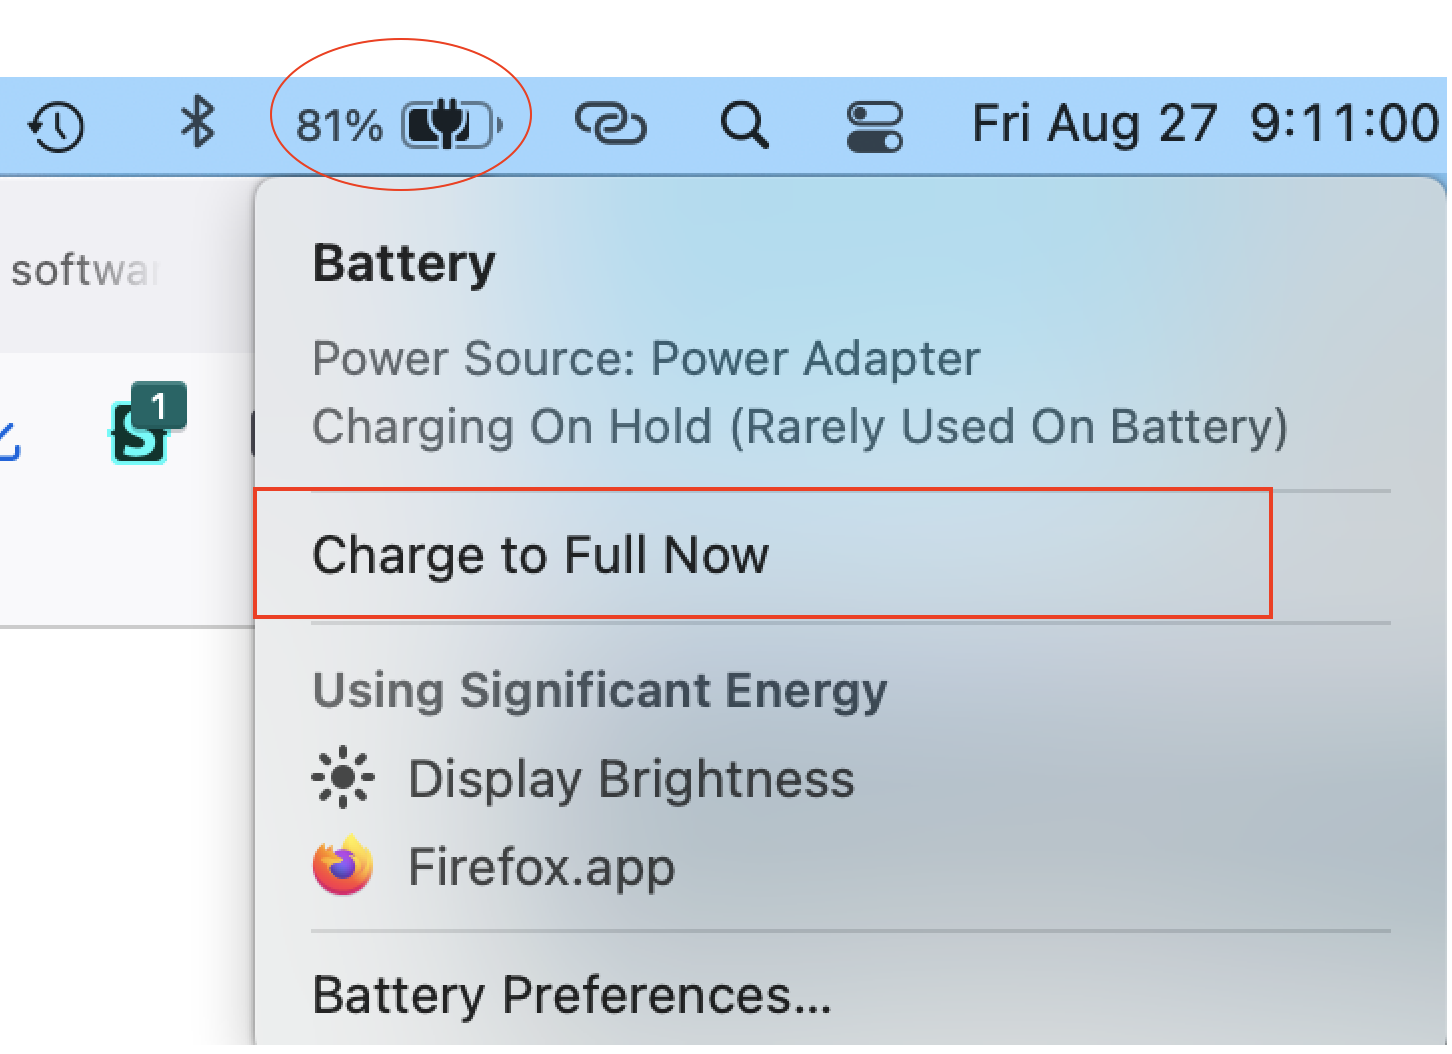The image size is (1452, 1054).
Task: Click the charging battery icon in menu bar
Action: 452,126
